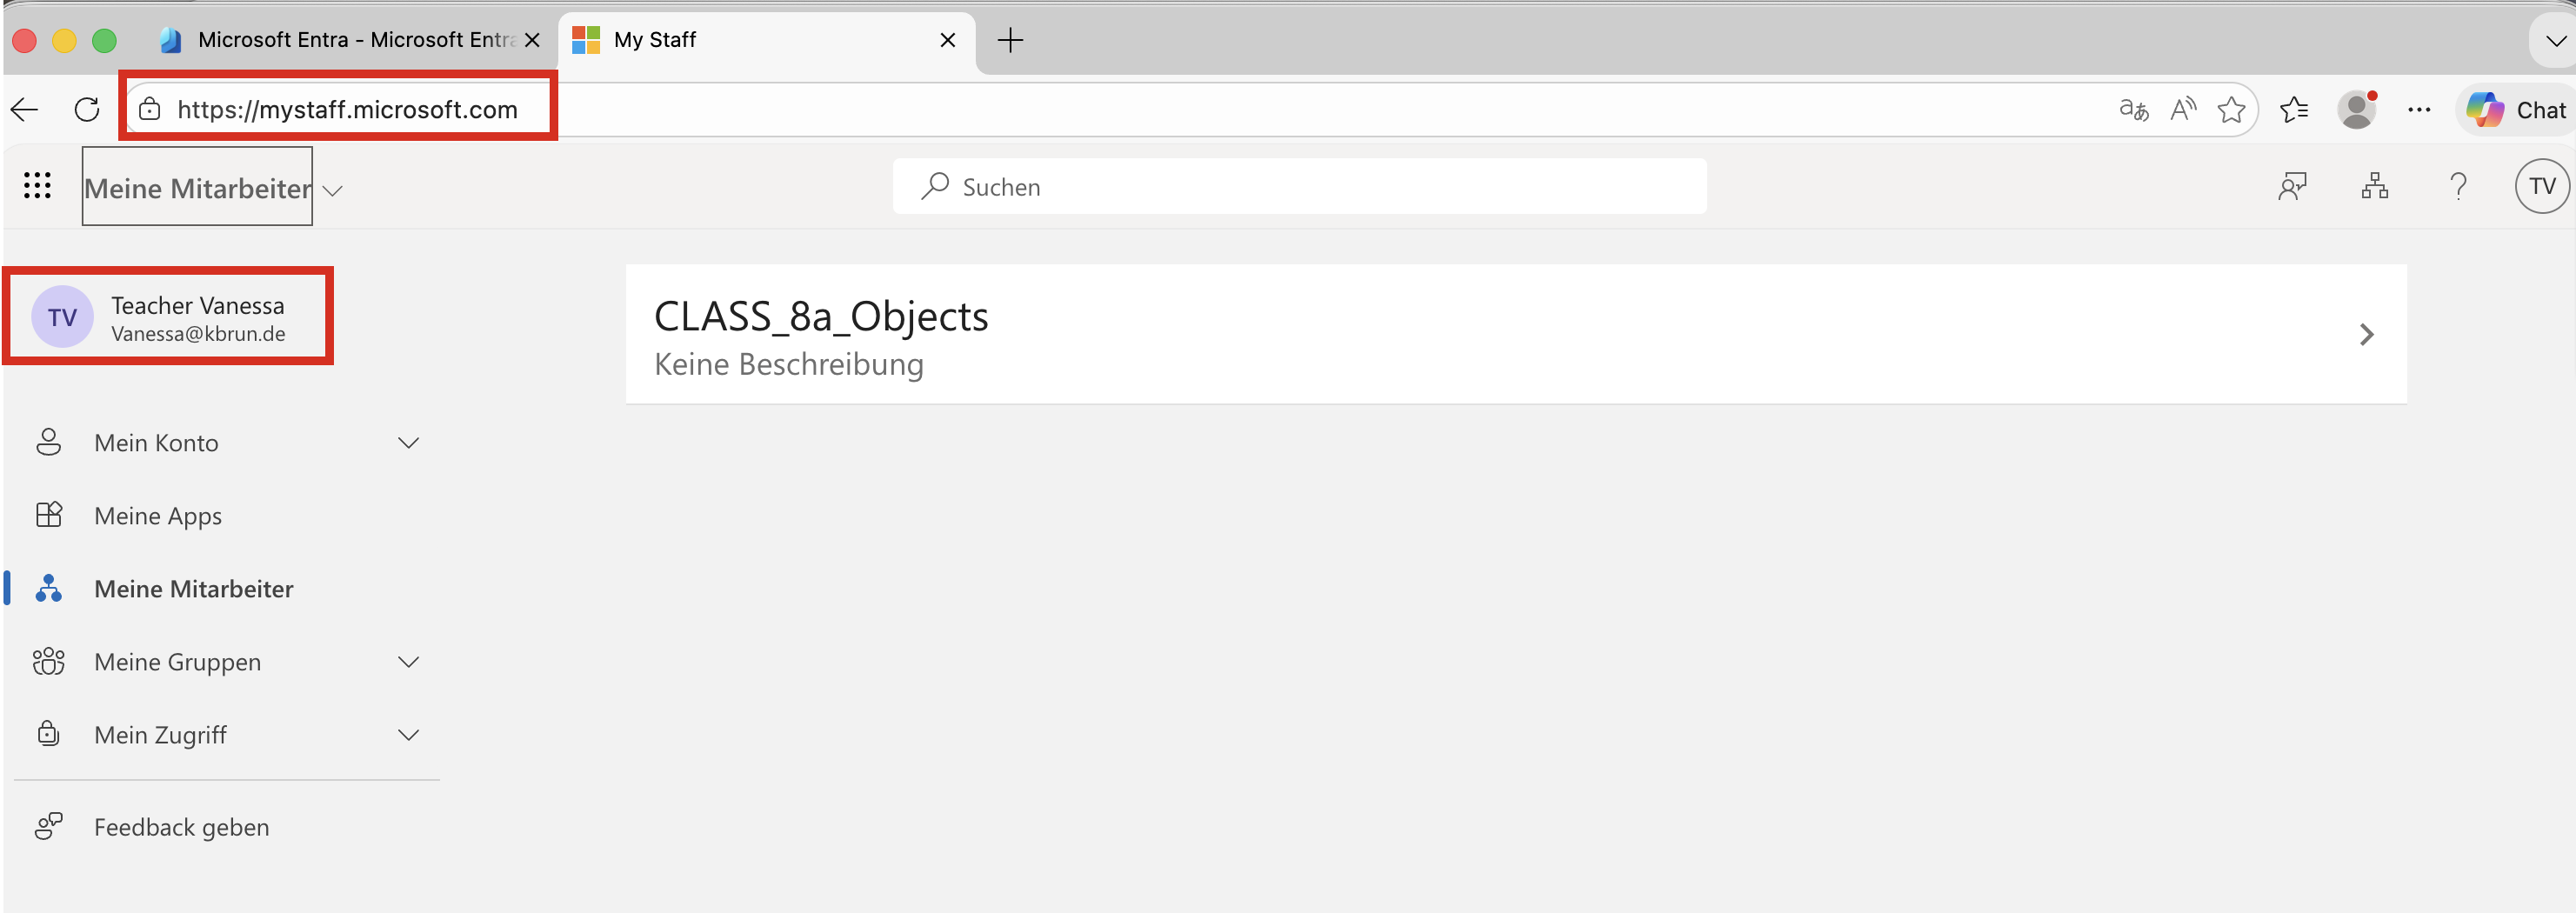
Task: Go back with the browser back arrow
Action: point(25,110)
